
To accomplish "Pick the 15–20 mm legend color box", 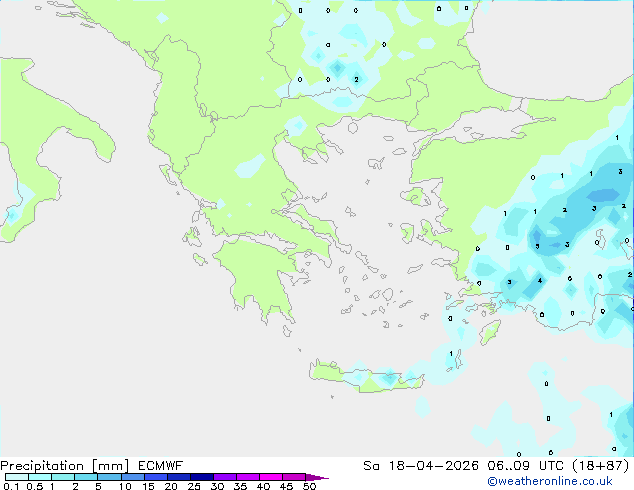I will coord(156,477).
